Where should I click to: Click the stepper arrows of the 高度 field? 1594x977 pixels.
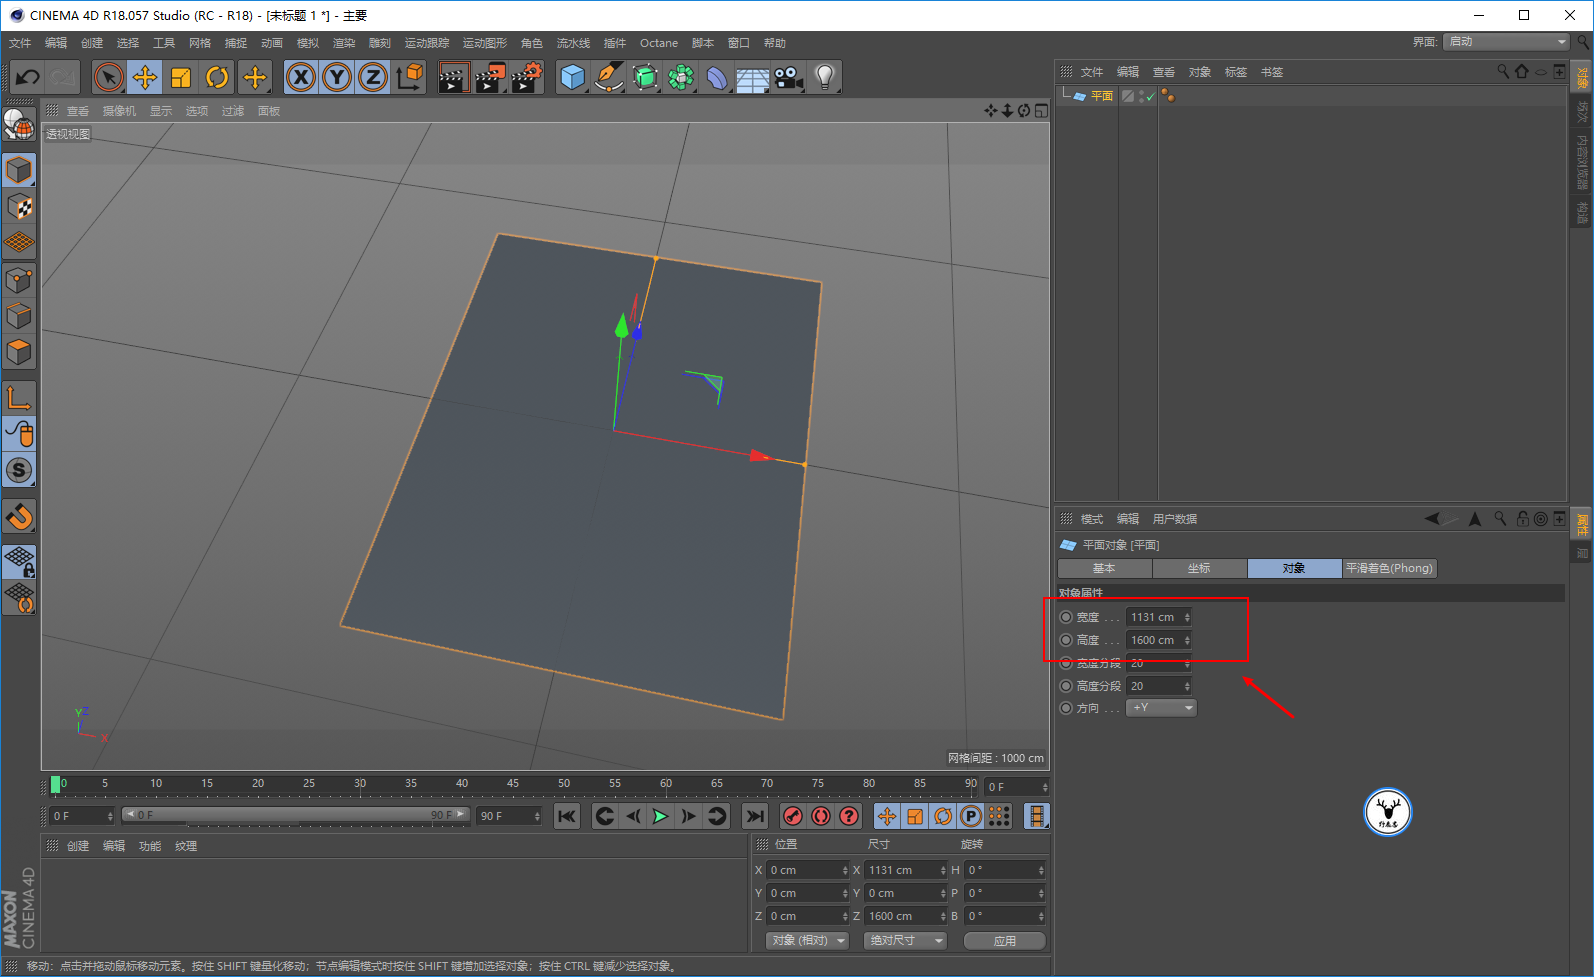[1187, 640]
